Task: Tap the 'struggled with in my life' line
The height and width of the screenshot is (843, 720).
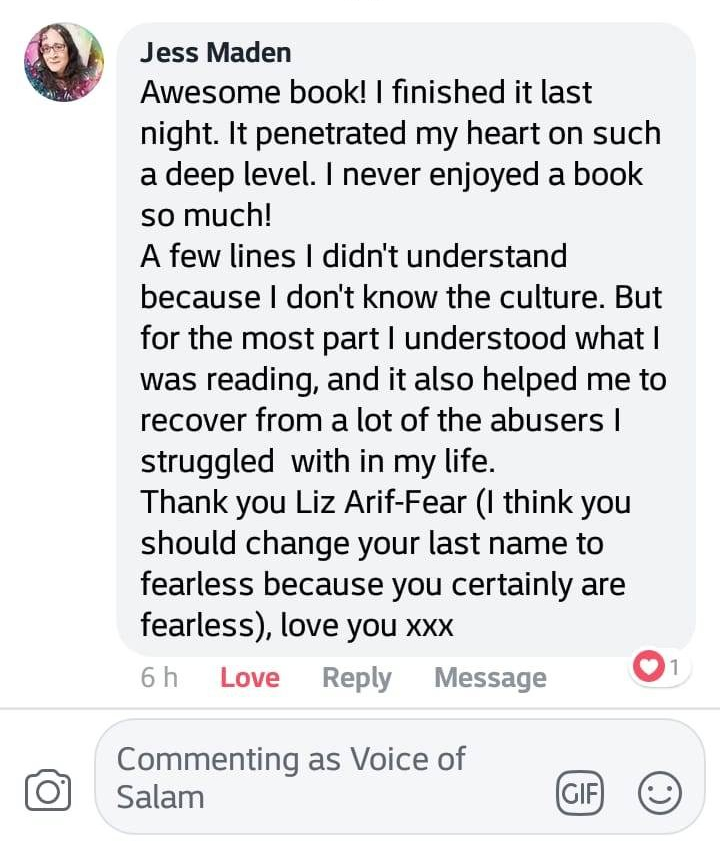Action: click(x=318, y=462)
